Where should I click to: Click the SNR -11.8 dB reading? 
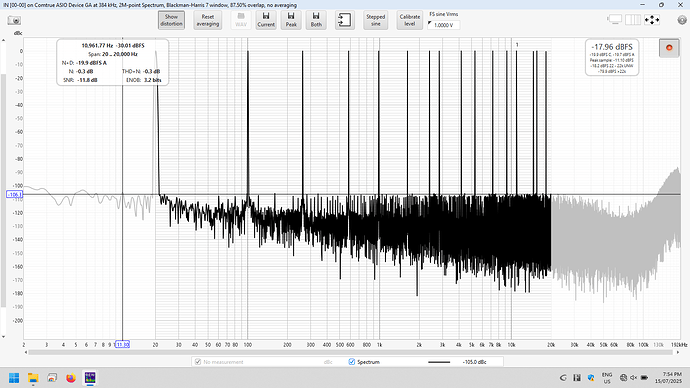[81, 80]
